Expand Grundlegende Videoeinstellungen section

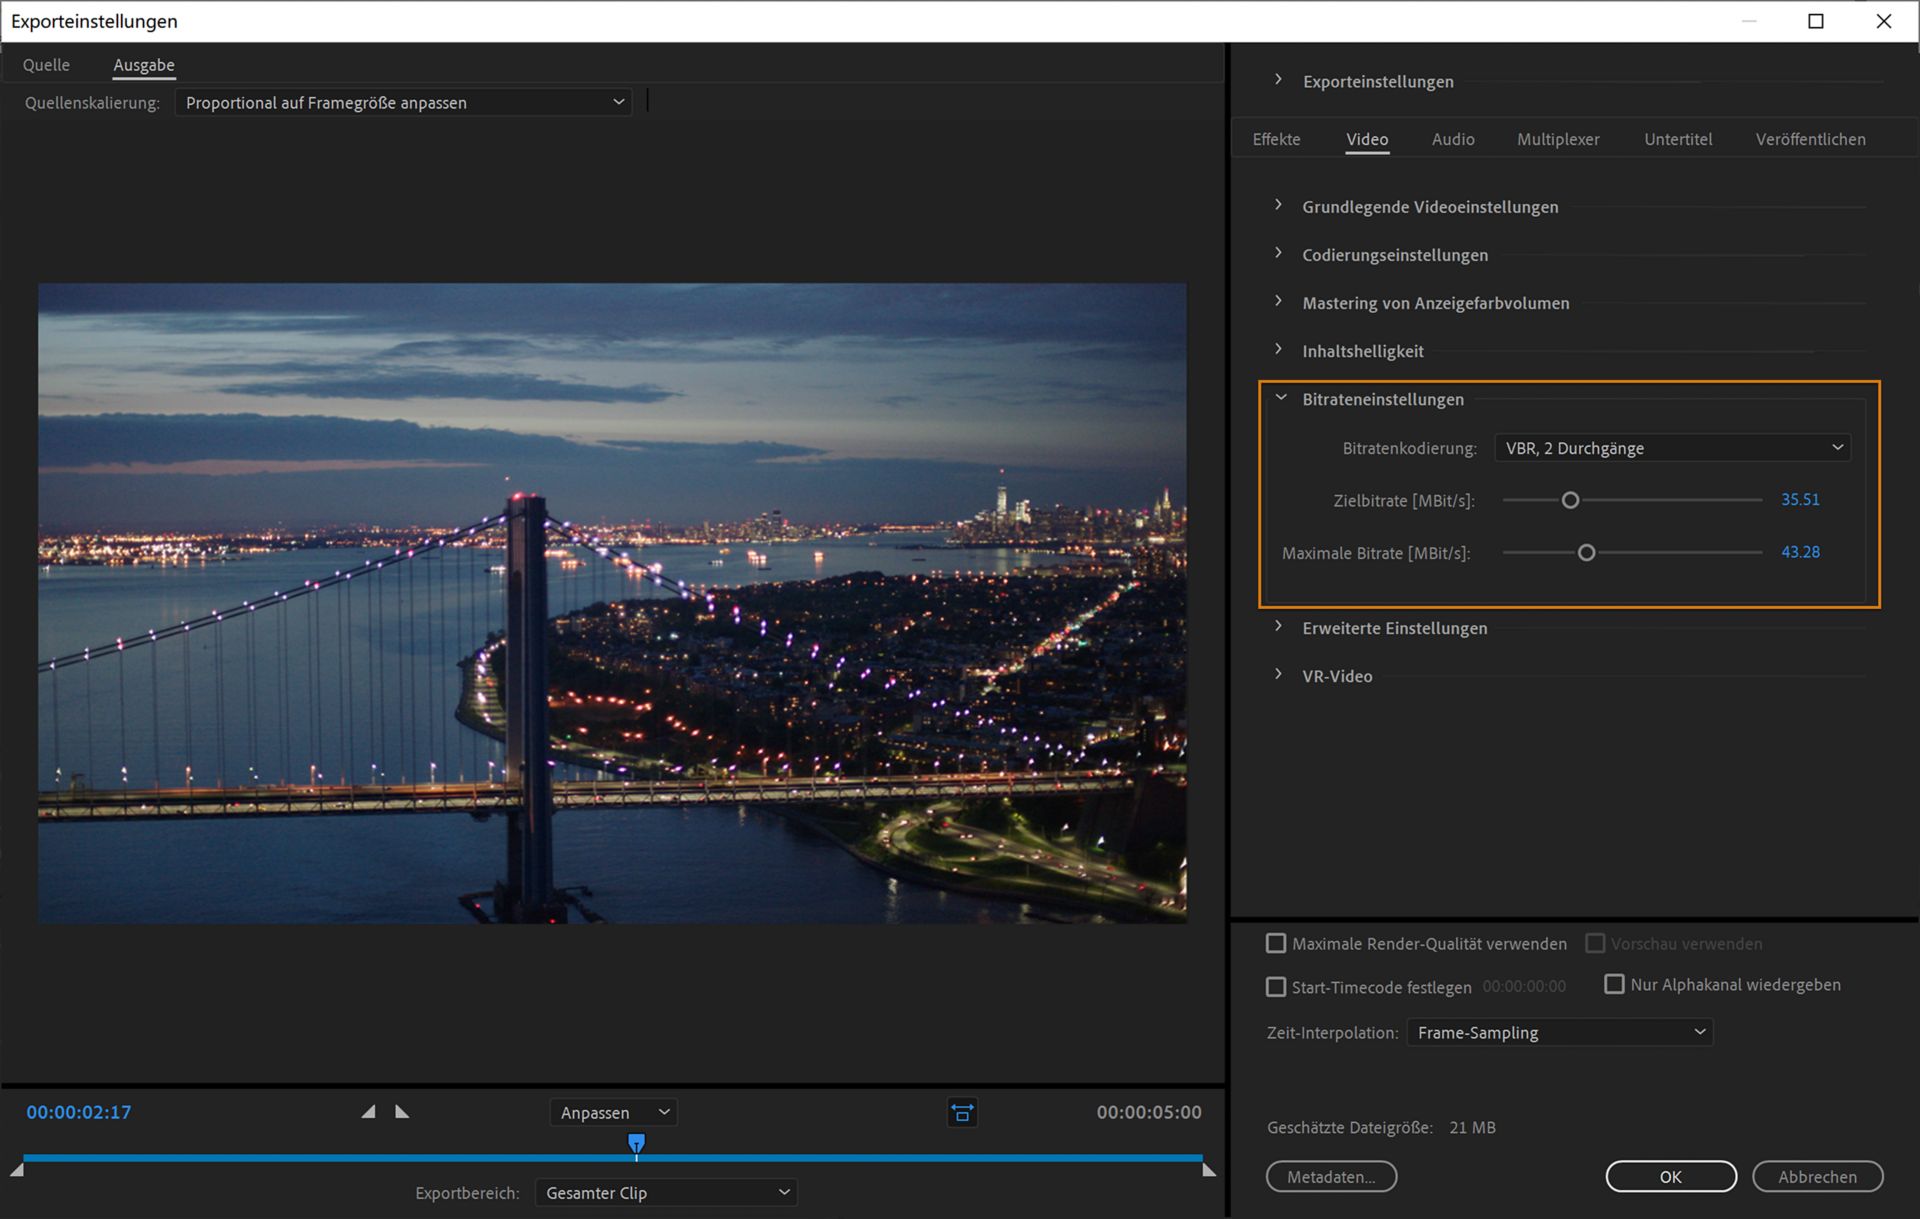pos(1278,205)
